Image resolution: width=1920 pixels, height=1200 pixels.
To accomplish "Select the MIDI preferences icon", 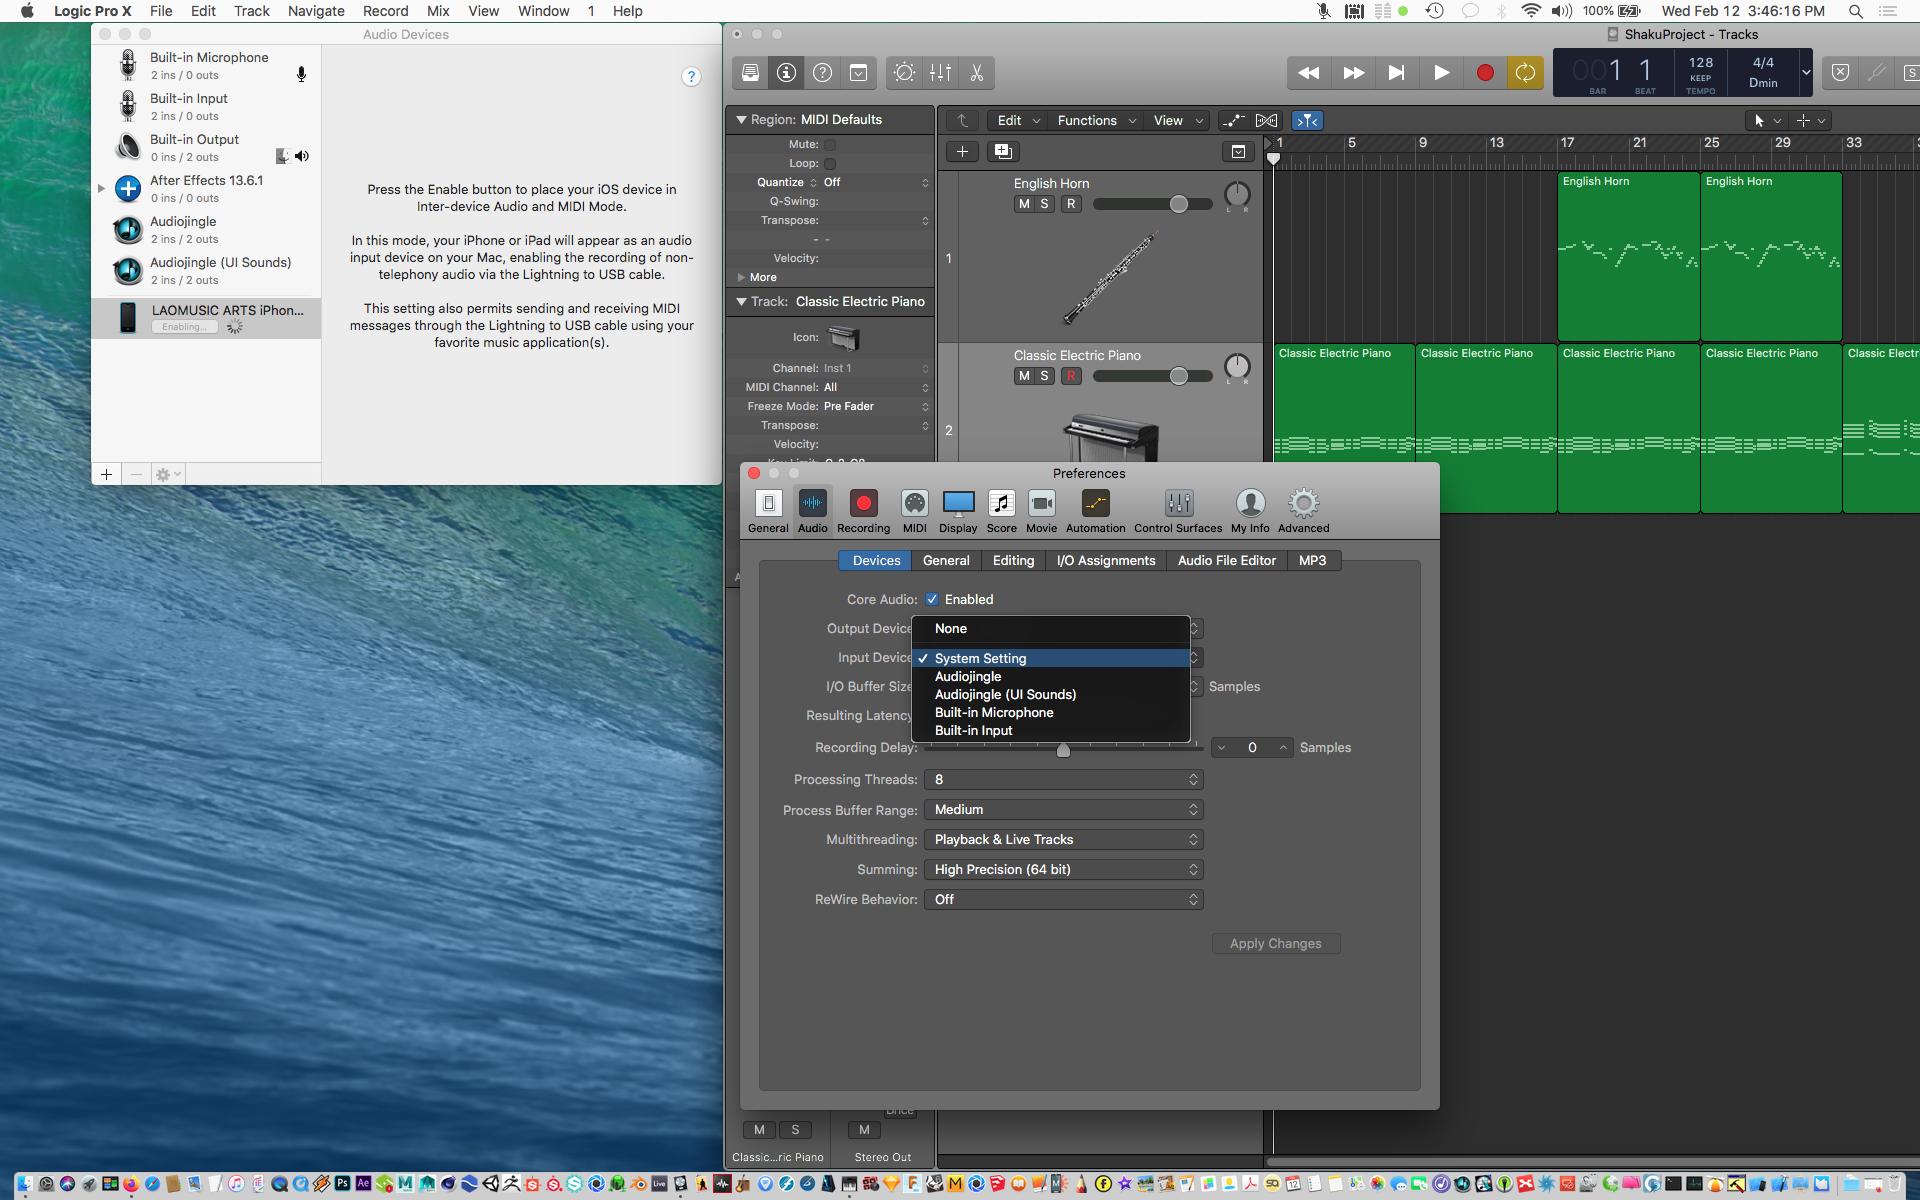I will pyautogui.click(x=914, y=511).
